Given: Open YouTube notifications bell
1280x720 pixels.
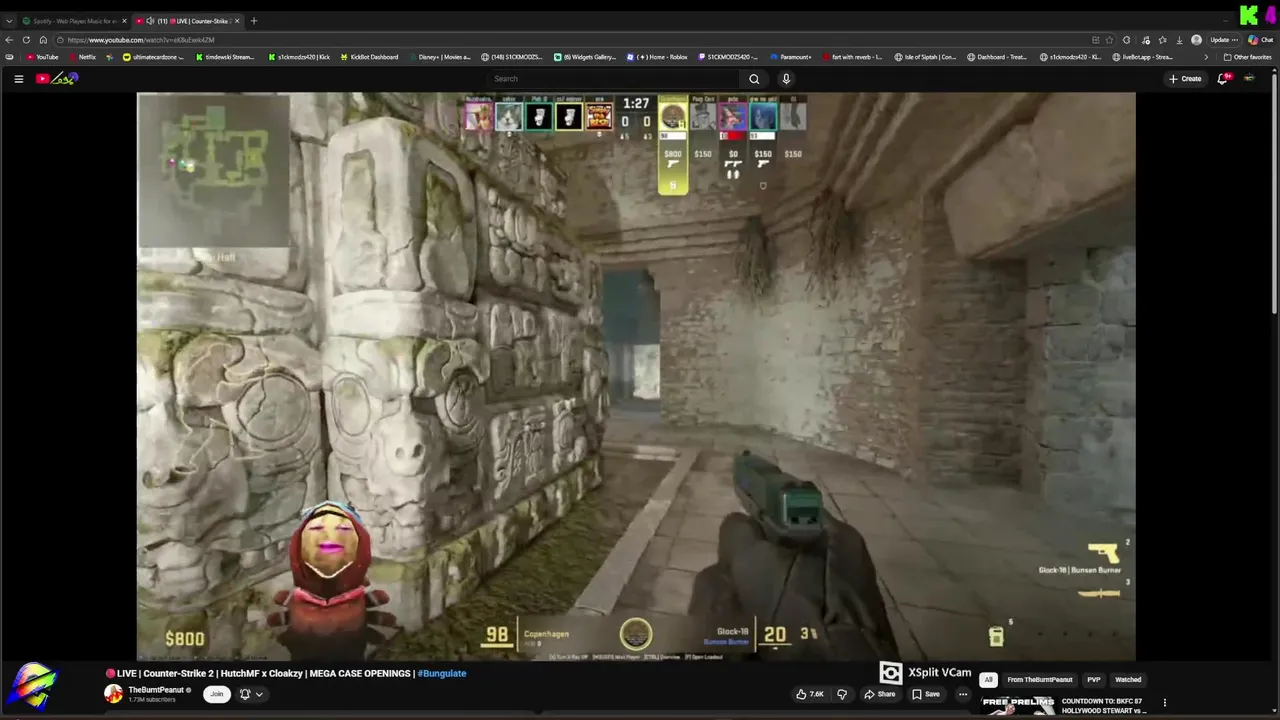Looking at the screenshot, I should tap(1222, 79).
